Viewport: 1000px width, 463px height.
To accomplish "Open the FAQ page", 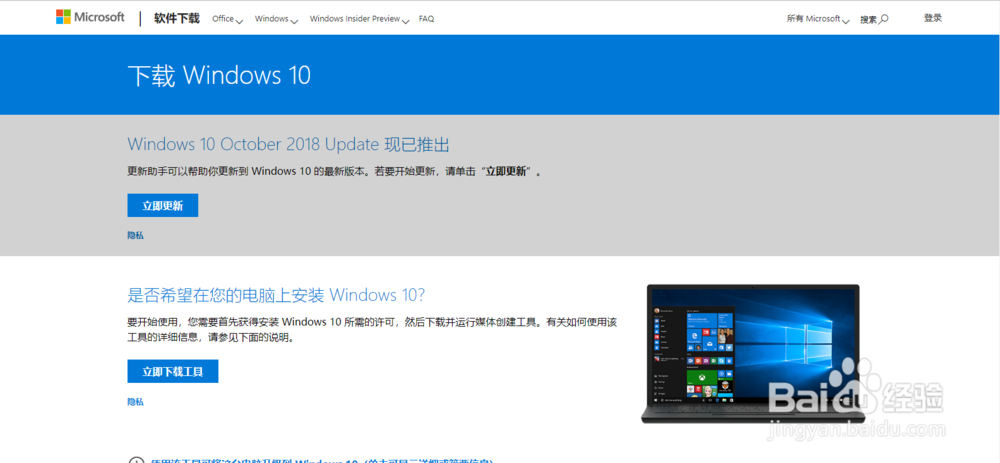I will tap(427, 19).
